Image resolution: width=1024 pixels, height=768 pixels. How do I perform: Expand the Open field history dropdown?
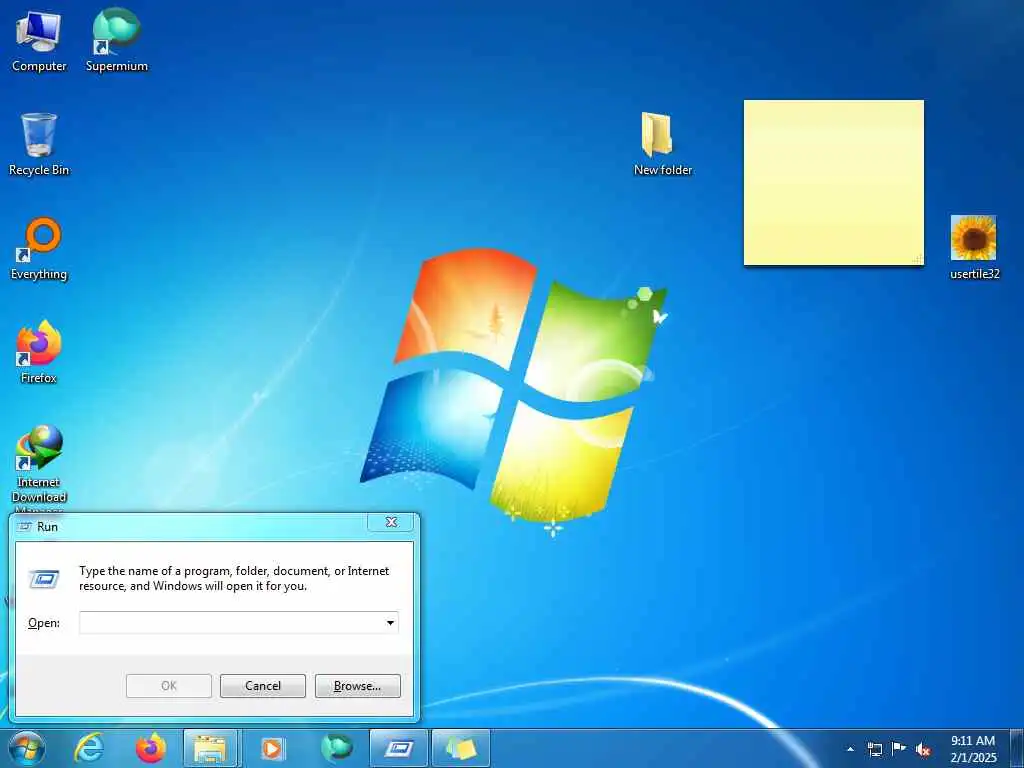[x=391, y=622]
